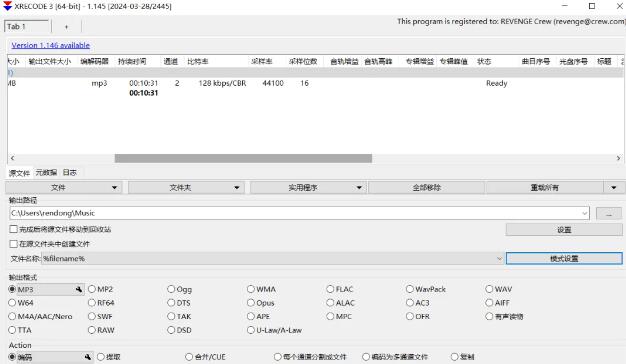Click the 重载所有 button

coord(545,188)
